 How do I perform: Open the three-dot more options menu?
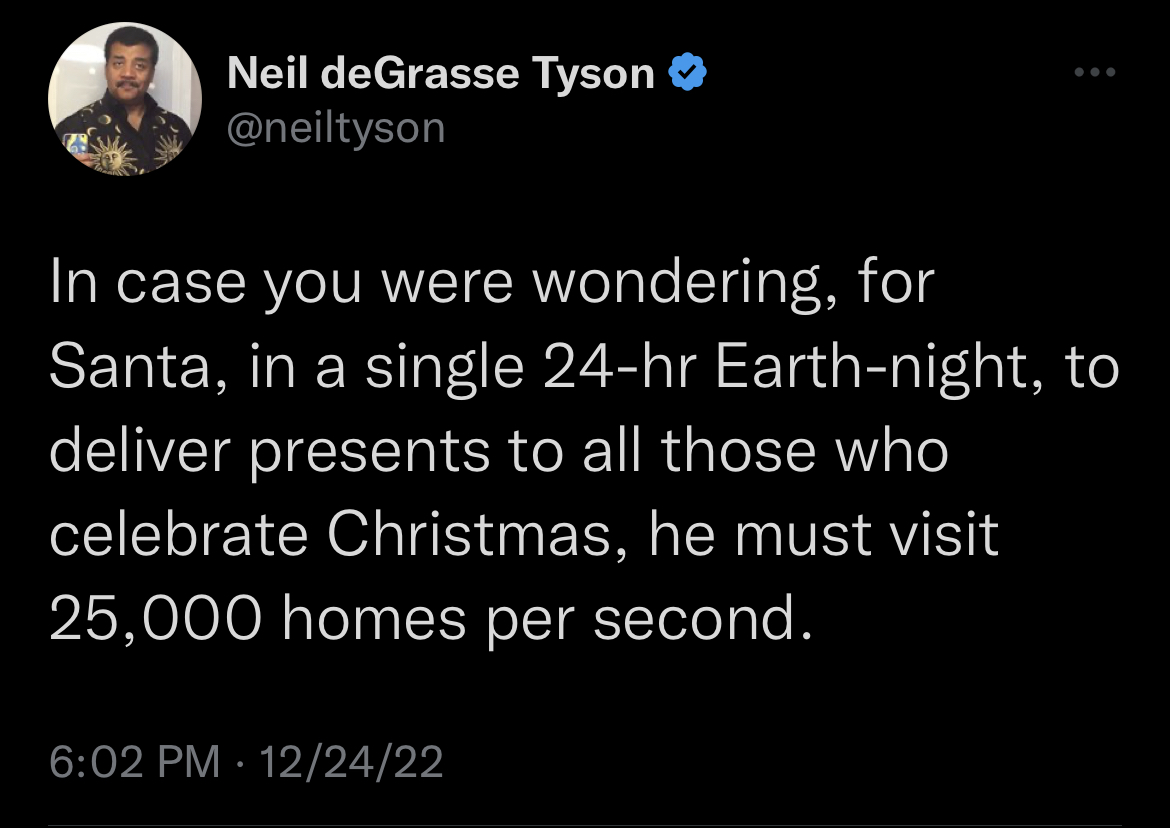(x=1094, y=73)
